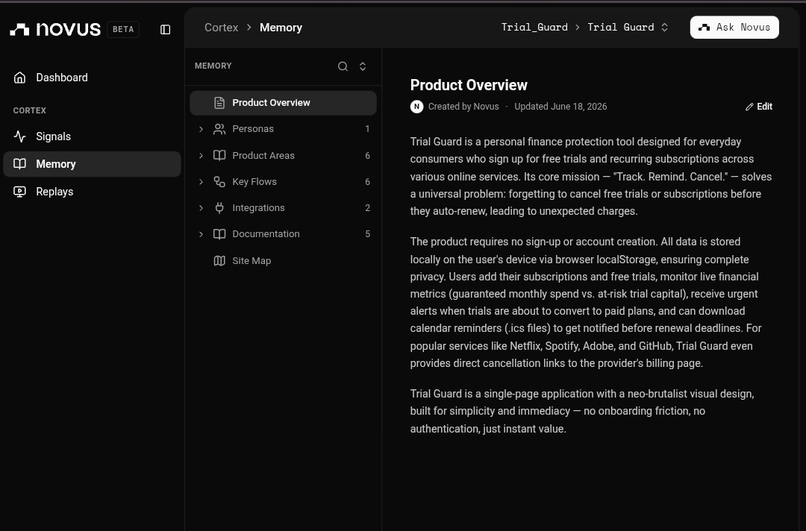Click 'Created by Novus' text
Image resolution: width=806 pixels, height=531 pixels.
(463, 107)
